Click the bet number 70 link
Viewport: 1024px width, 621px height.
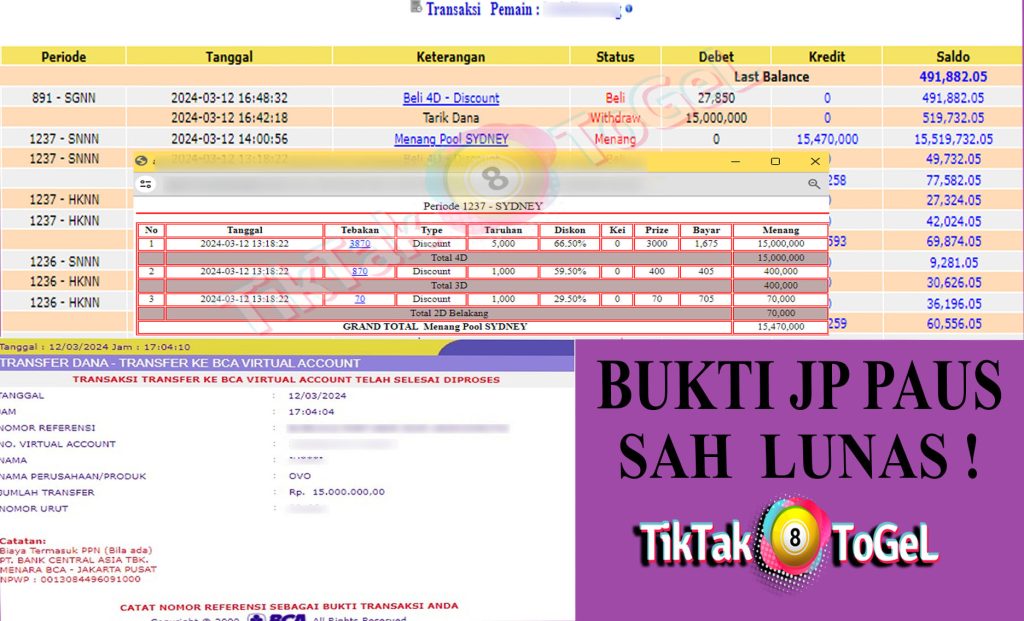pyautogui.click(x=359, y=299)
